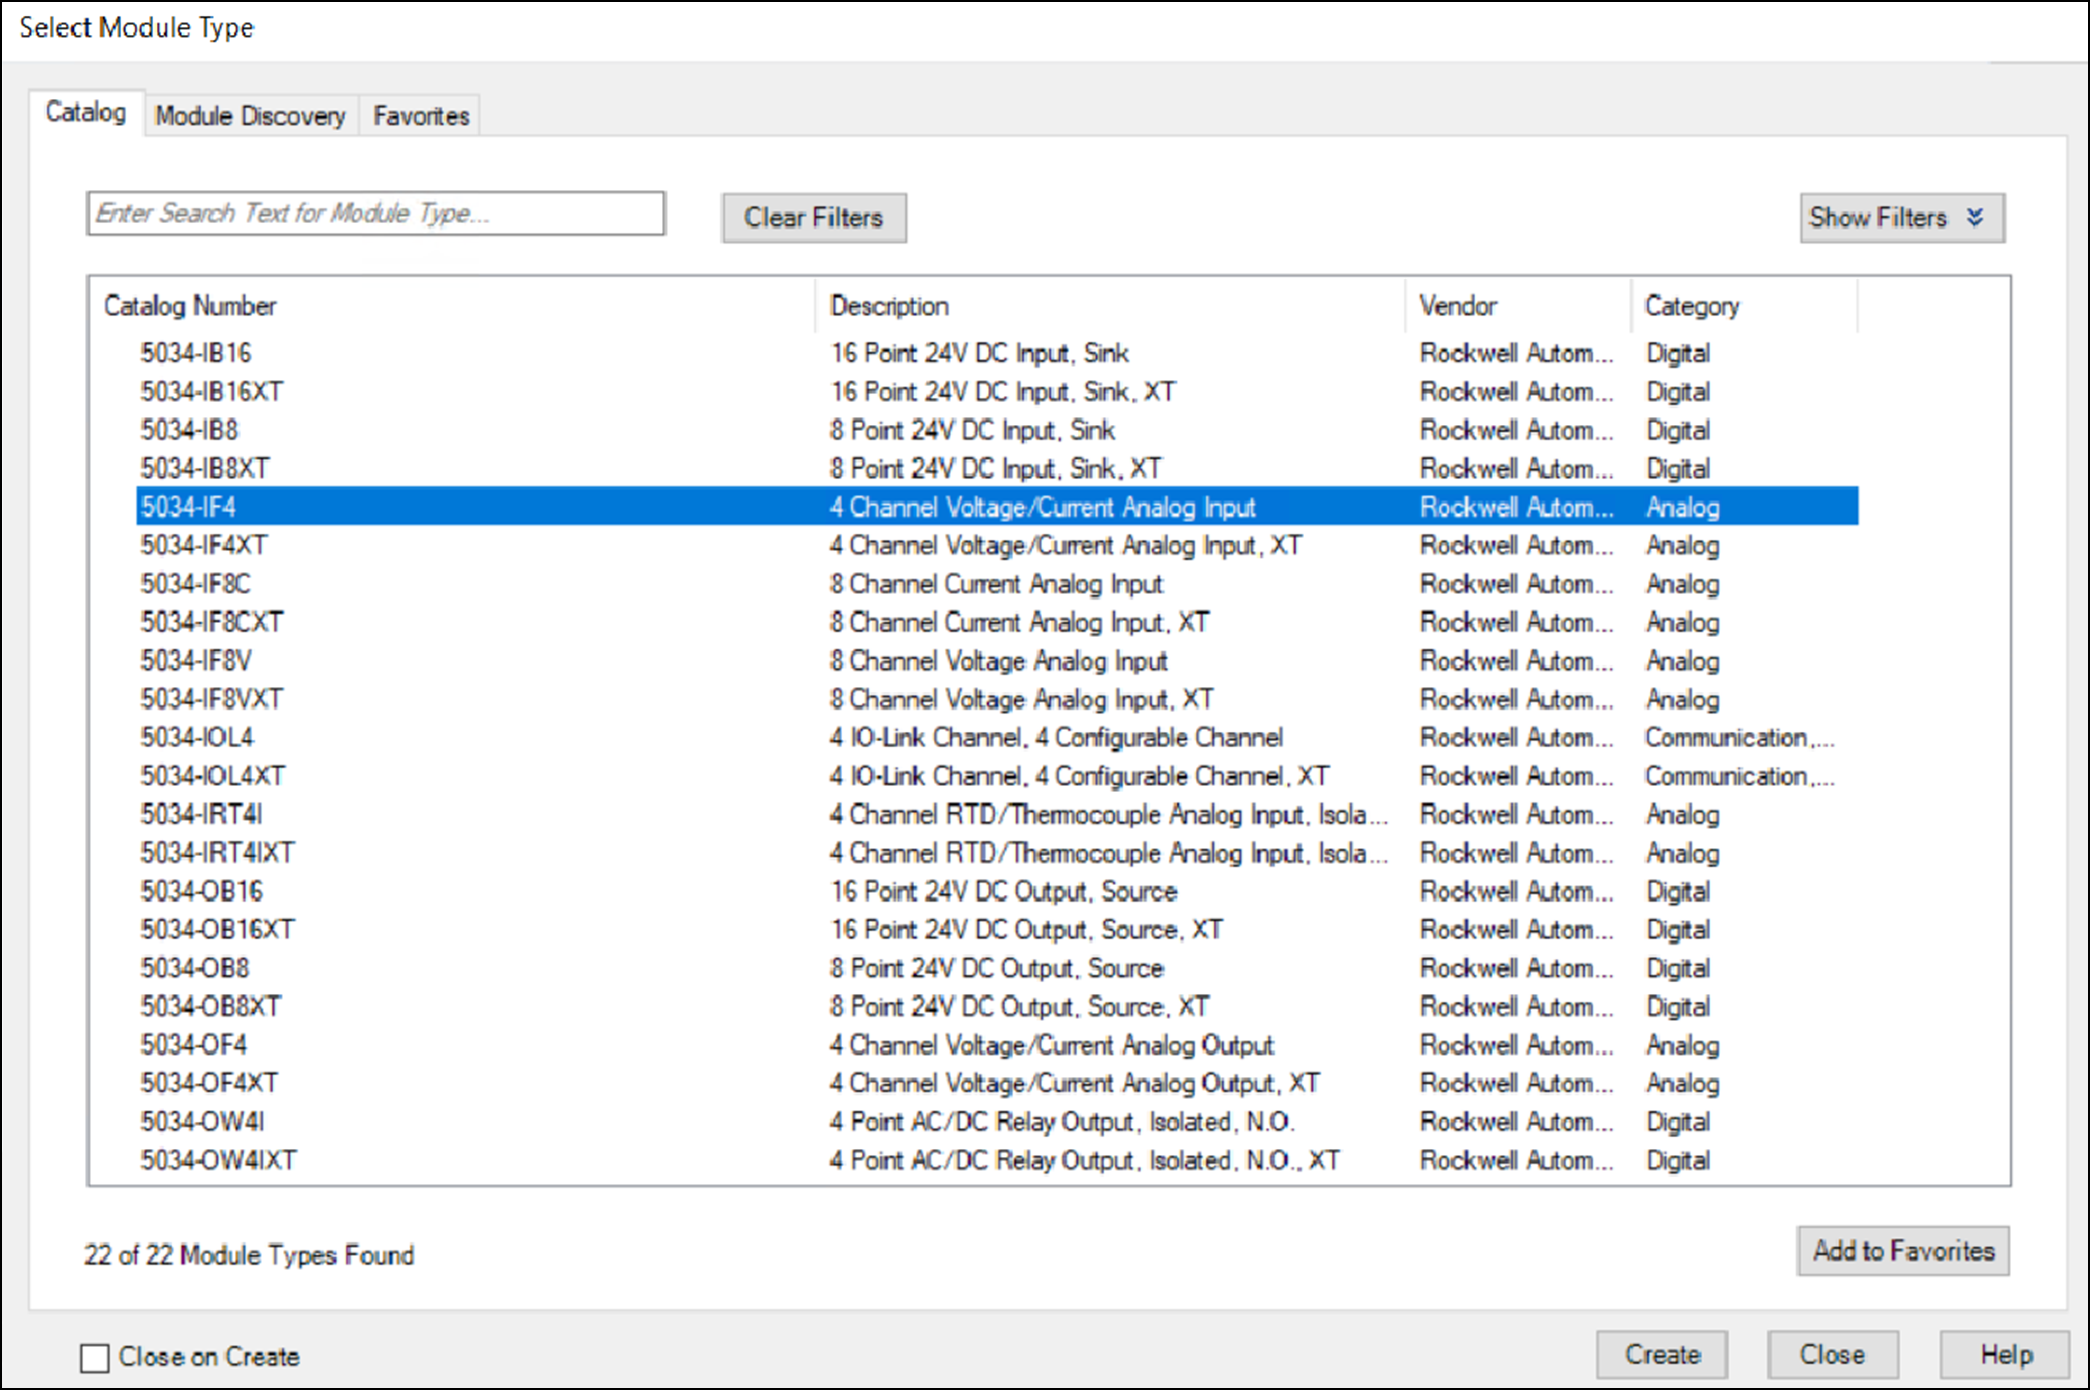Select module 5034-OW4I

[x=997, y=1122]
